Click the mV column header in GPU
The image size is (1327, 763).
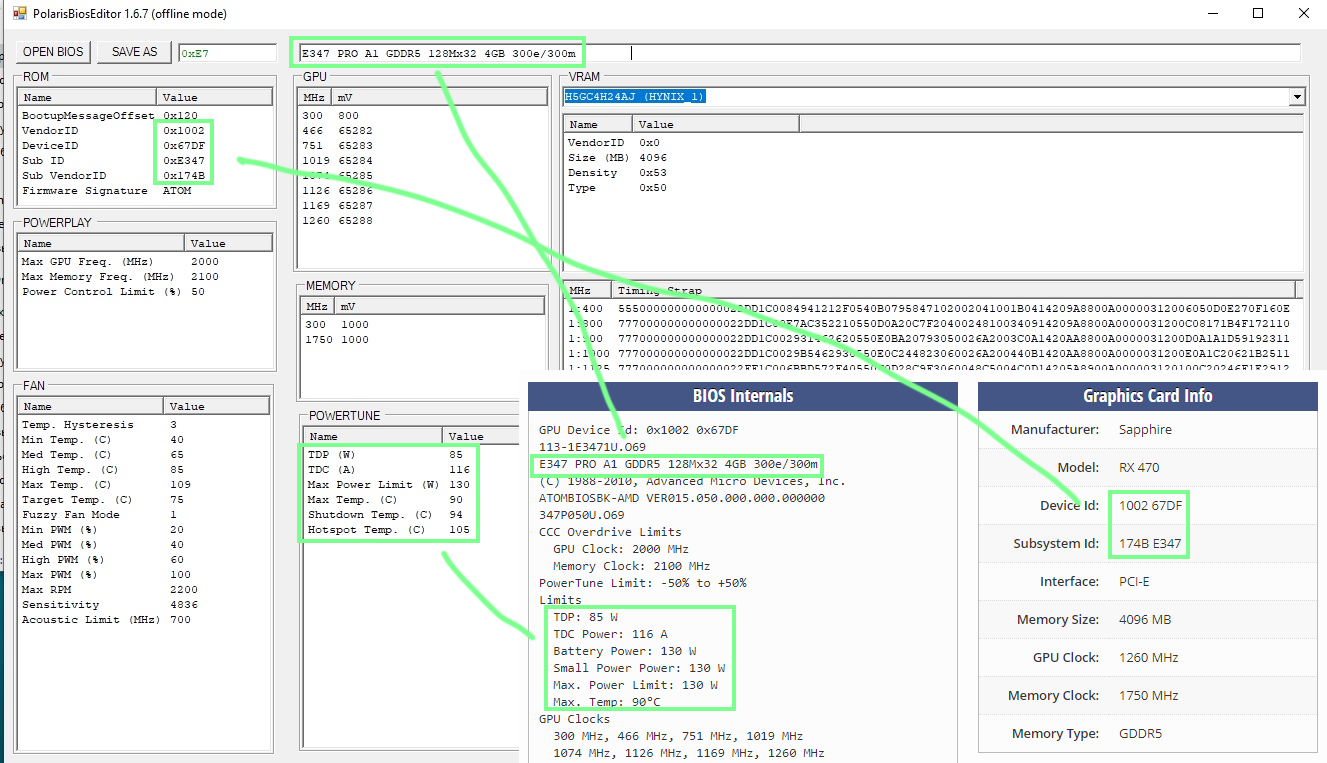point(441,97)
